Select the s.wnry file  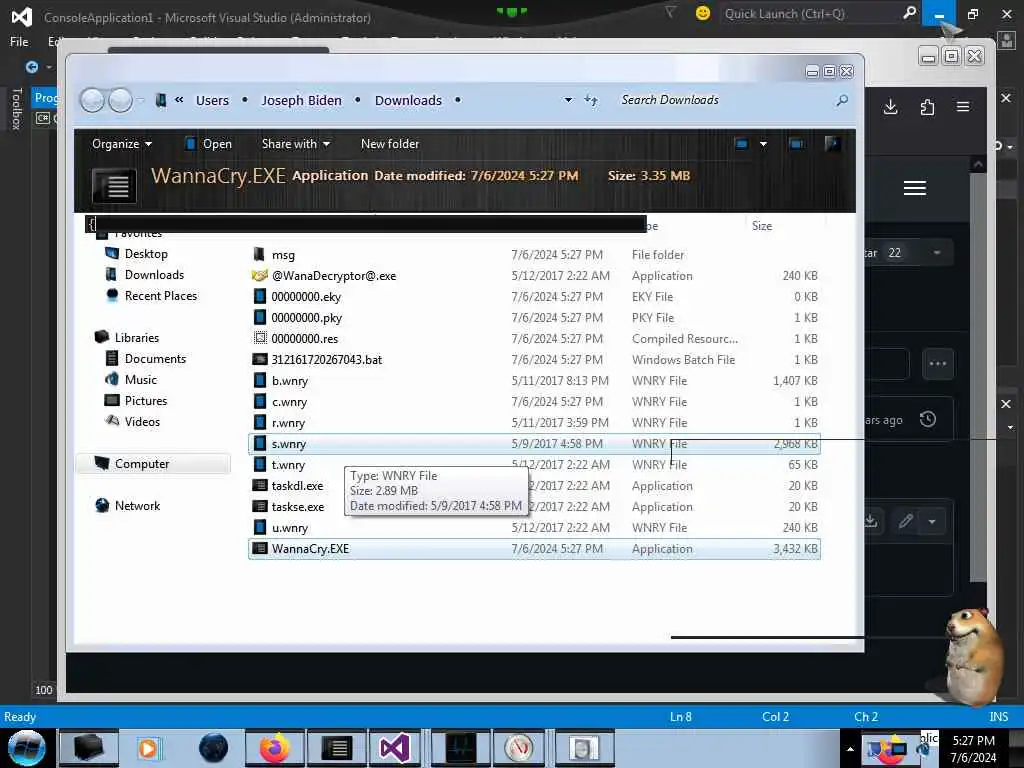(534, 444)
